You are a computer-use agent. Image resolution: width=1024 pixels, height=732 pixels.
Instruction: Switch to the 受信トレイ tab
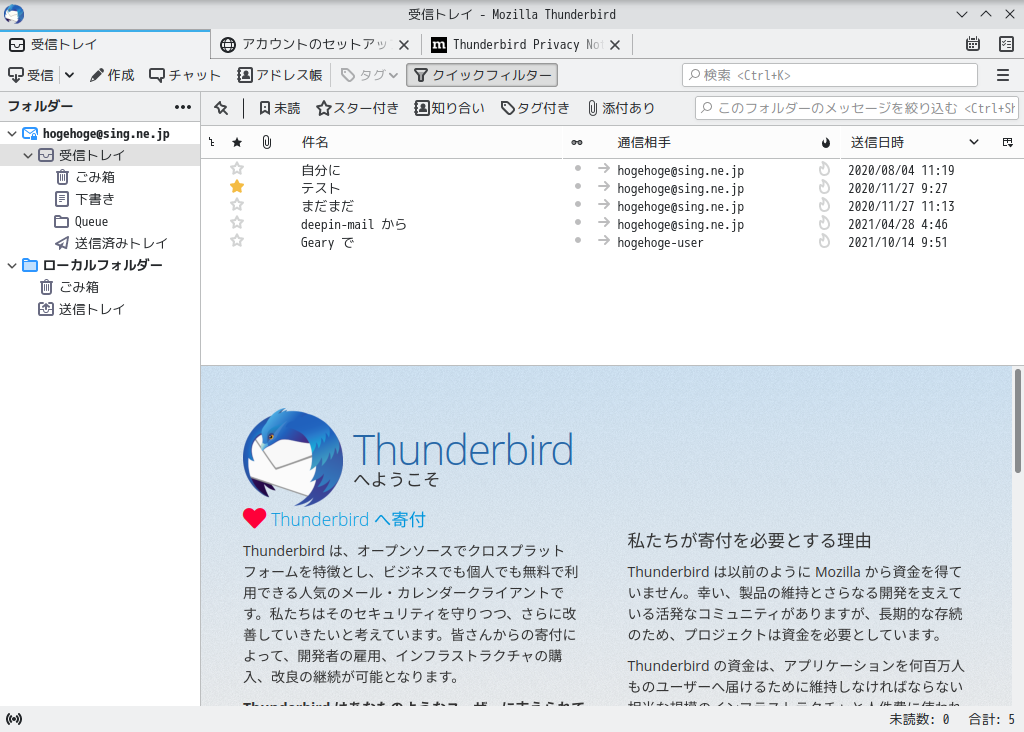(x=106, y=44)
